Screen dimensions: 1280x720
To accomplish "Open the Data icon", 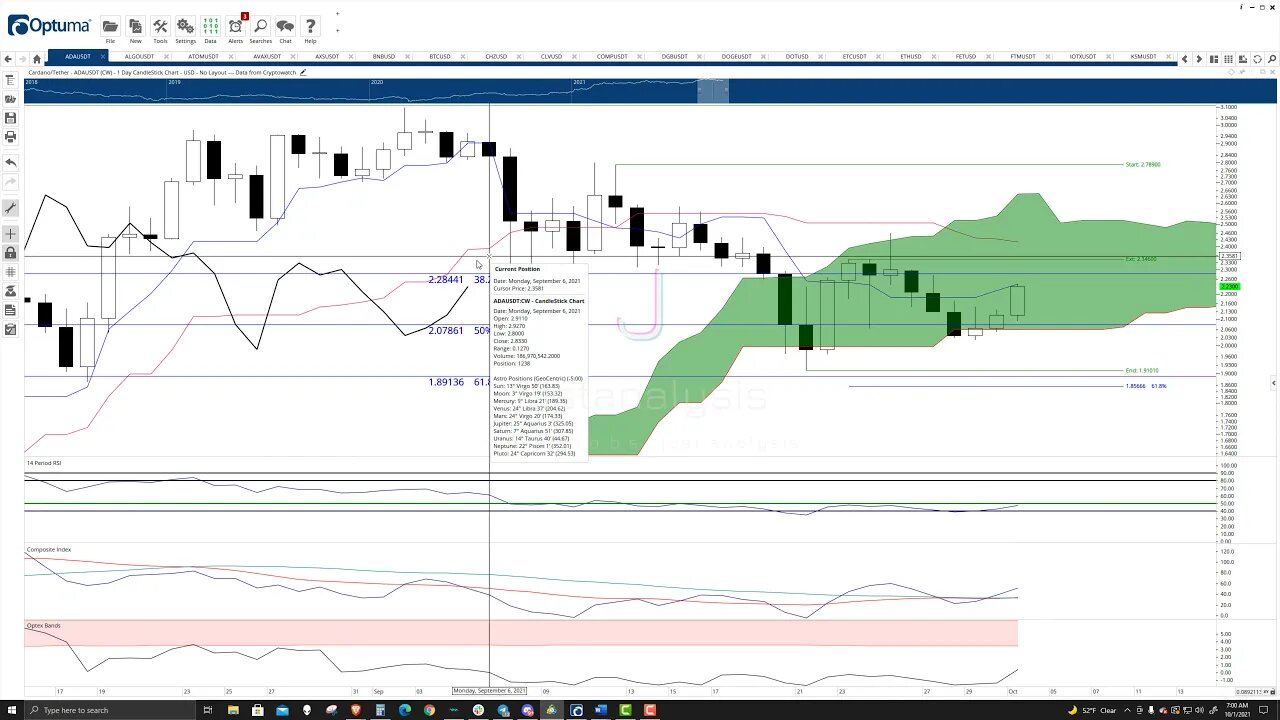I will (x=210, y=27).
